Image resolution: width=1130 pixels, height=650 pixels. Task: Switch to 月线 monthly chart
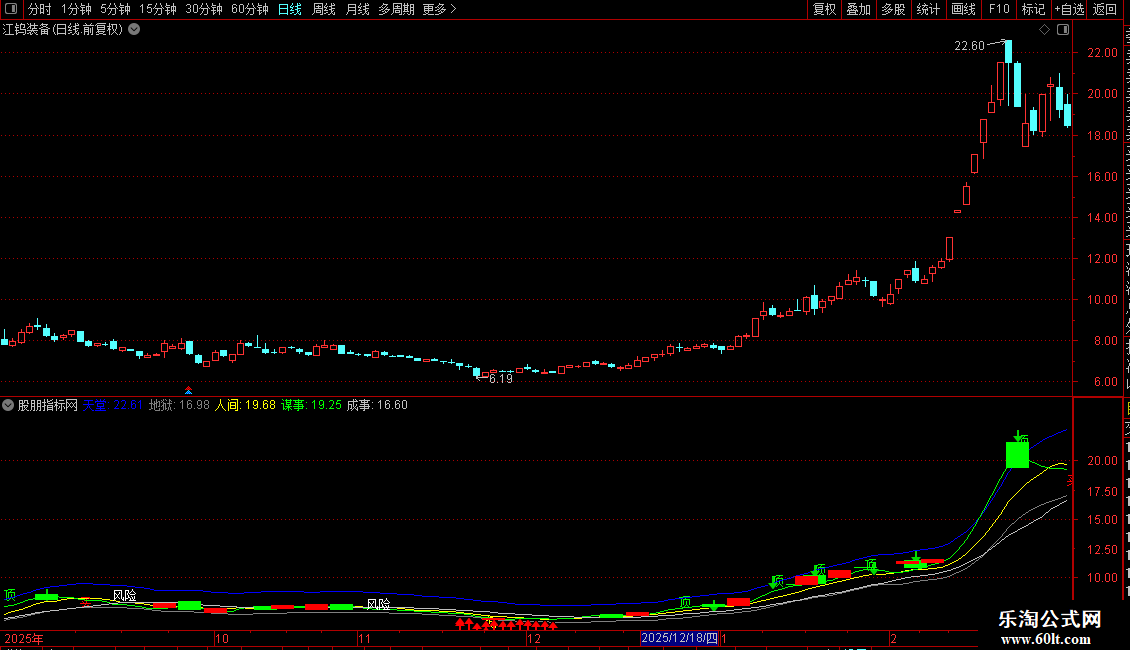click(357, 9)
